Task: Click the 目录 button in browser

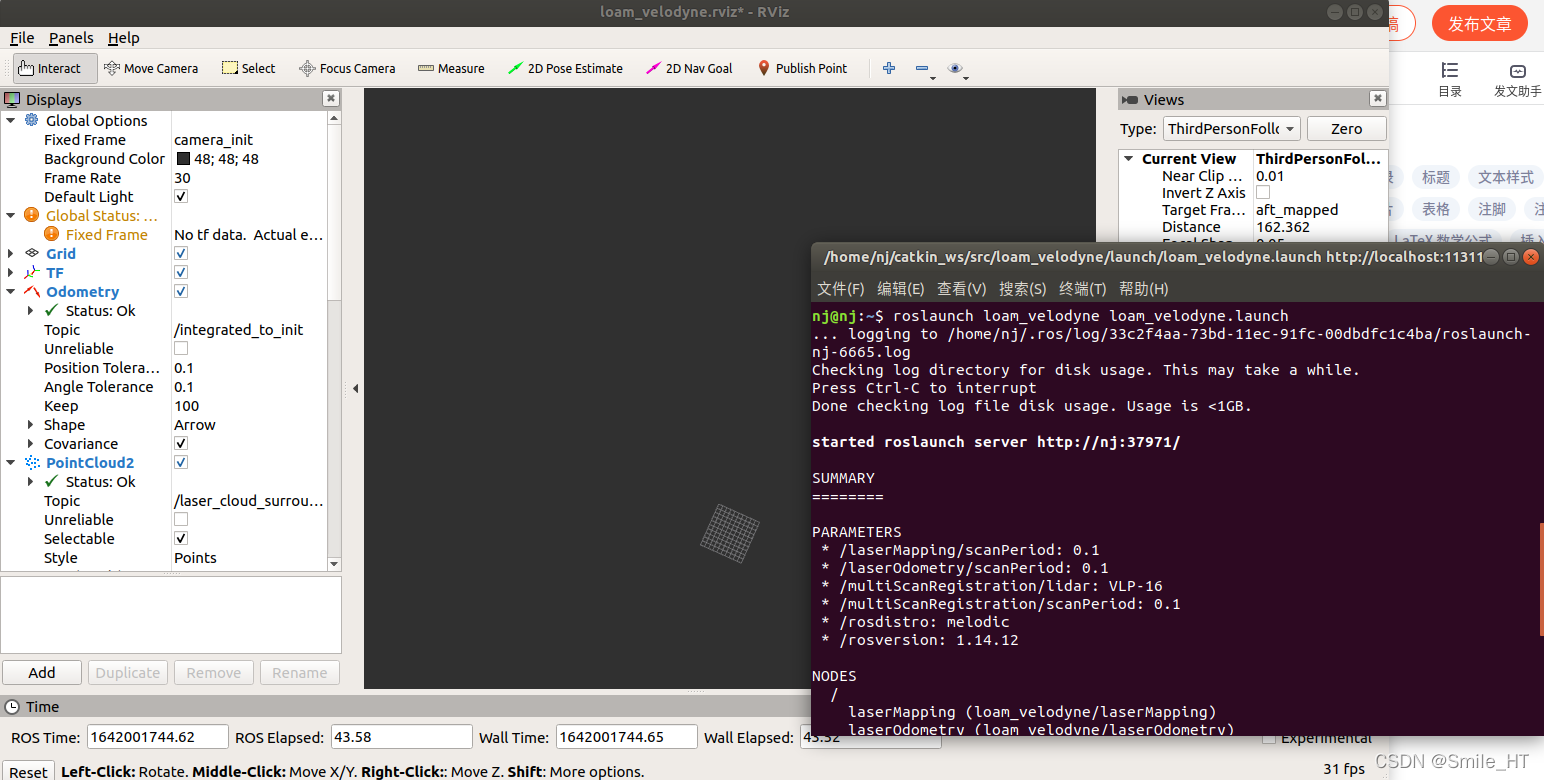Action: click(x=1450, y=80)
